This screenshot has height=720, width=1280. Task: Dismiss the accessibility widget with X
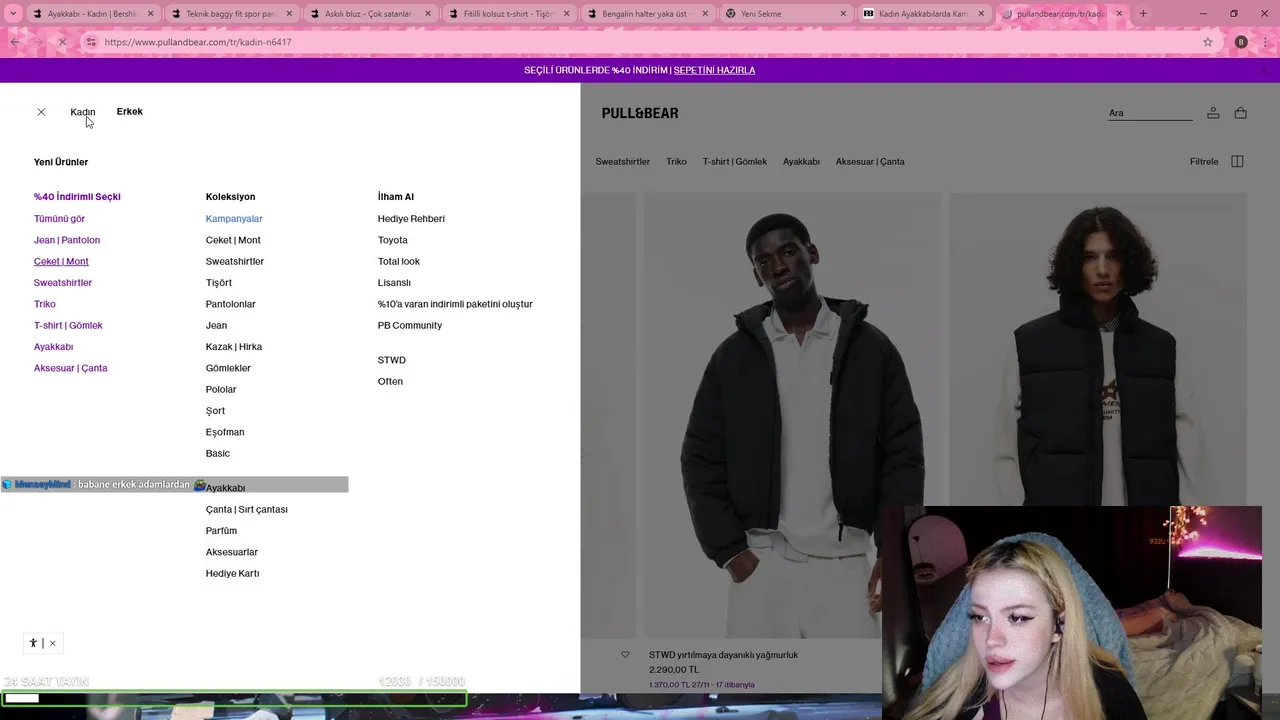coord(53,643)
